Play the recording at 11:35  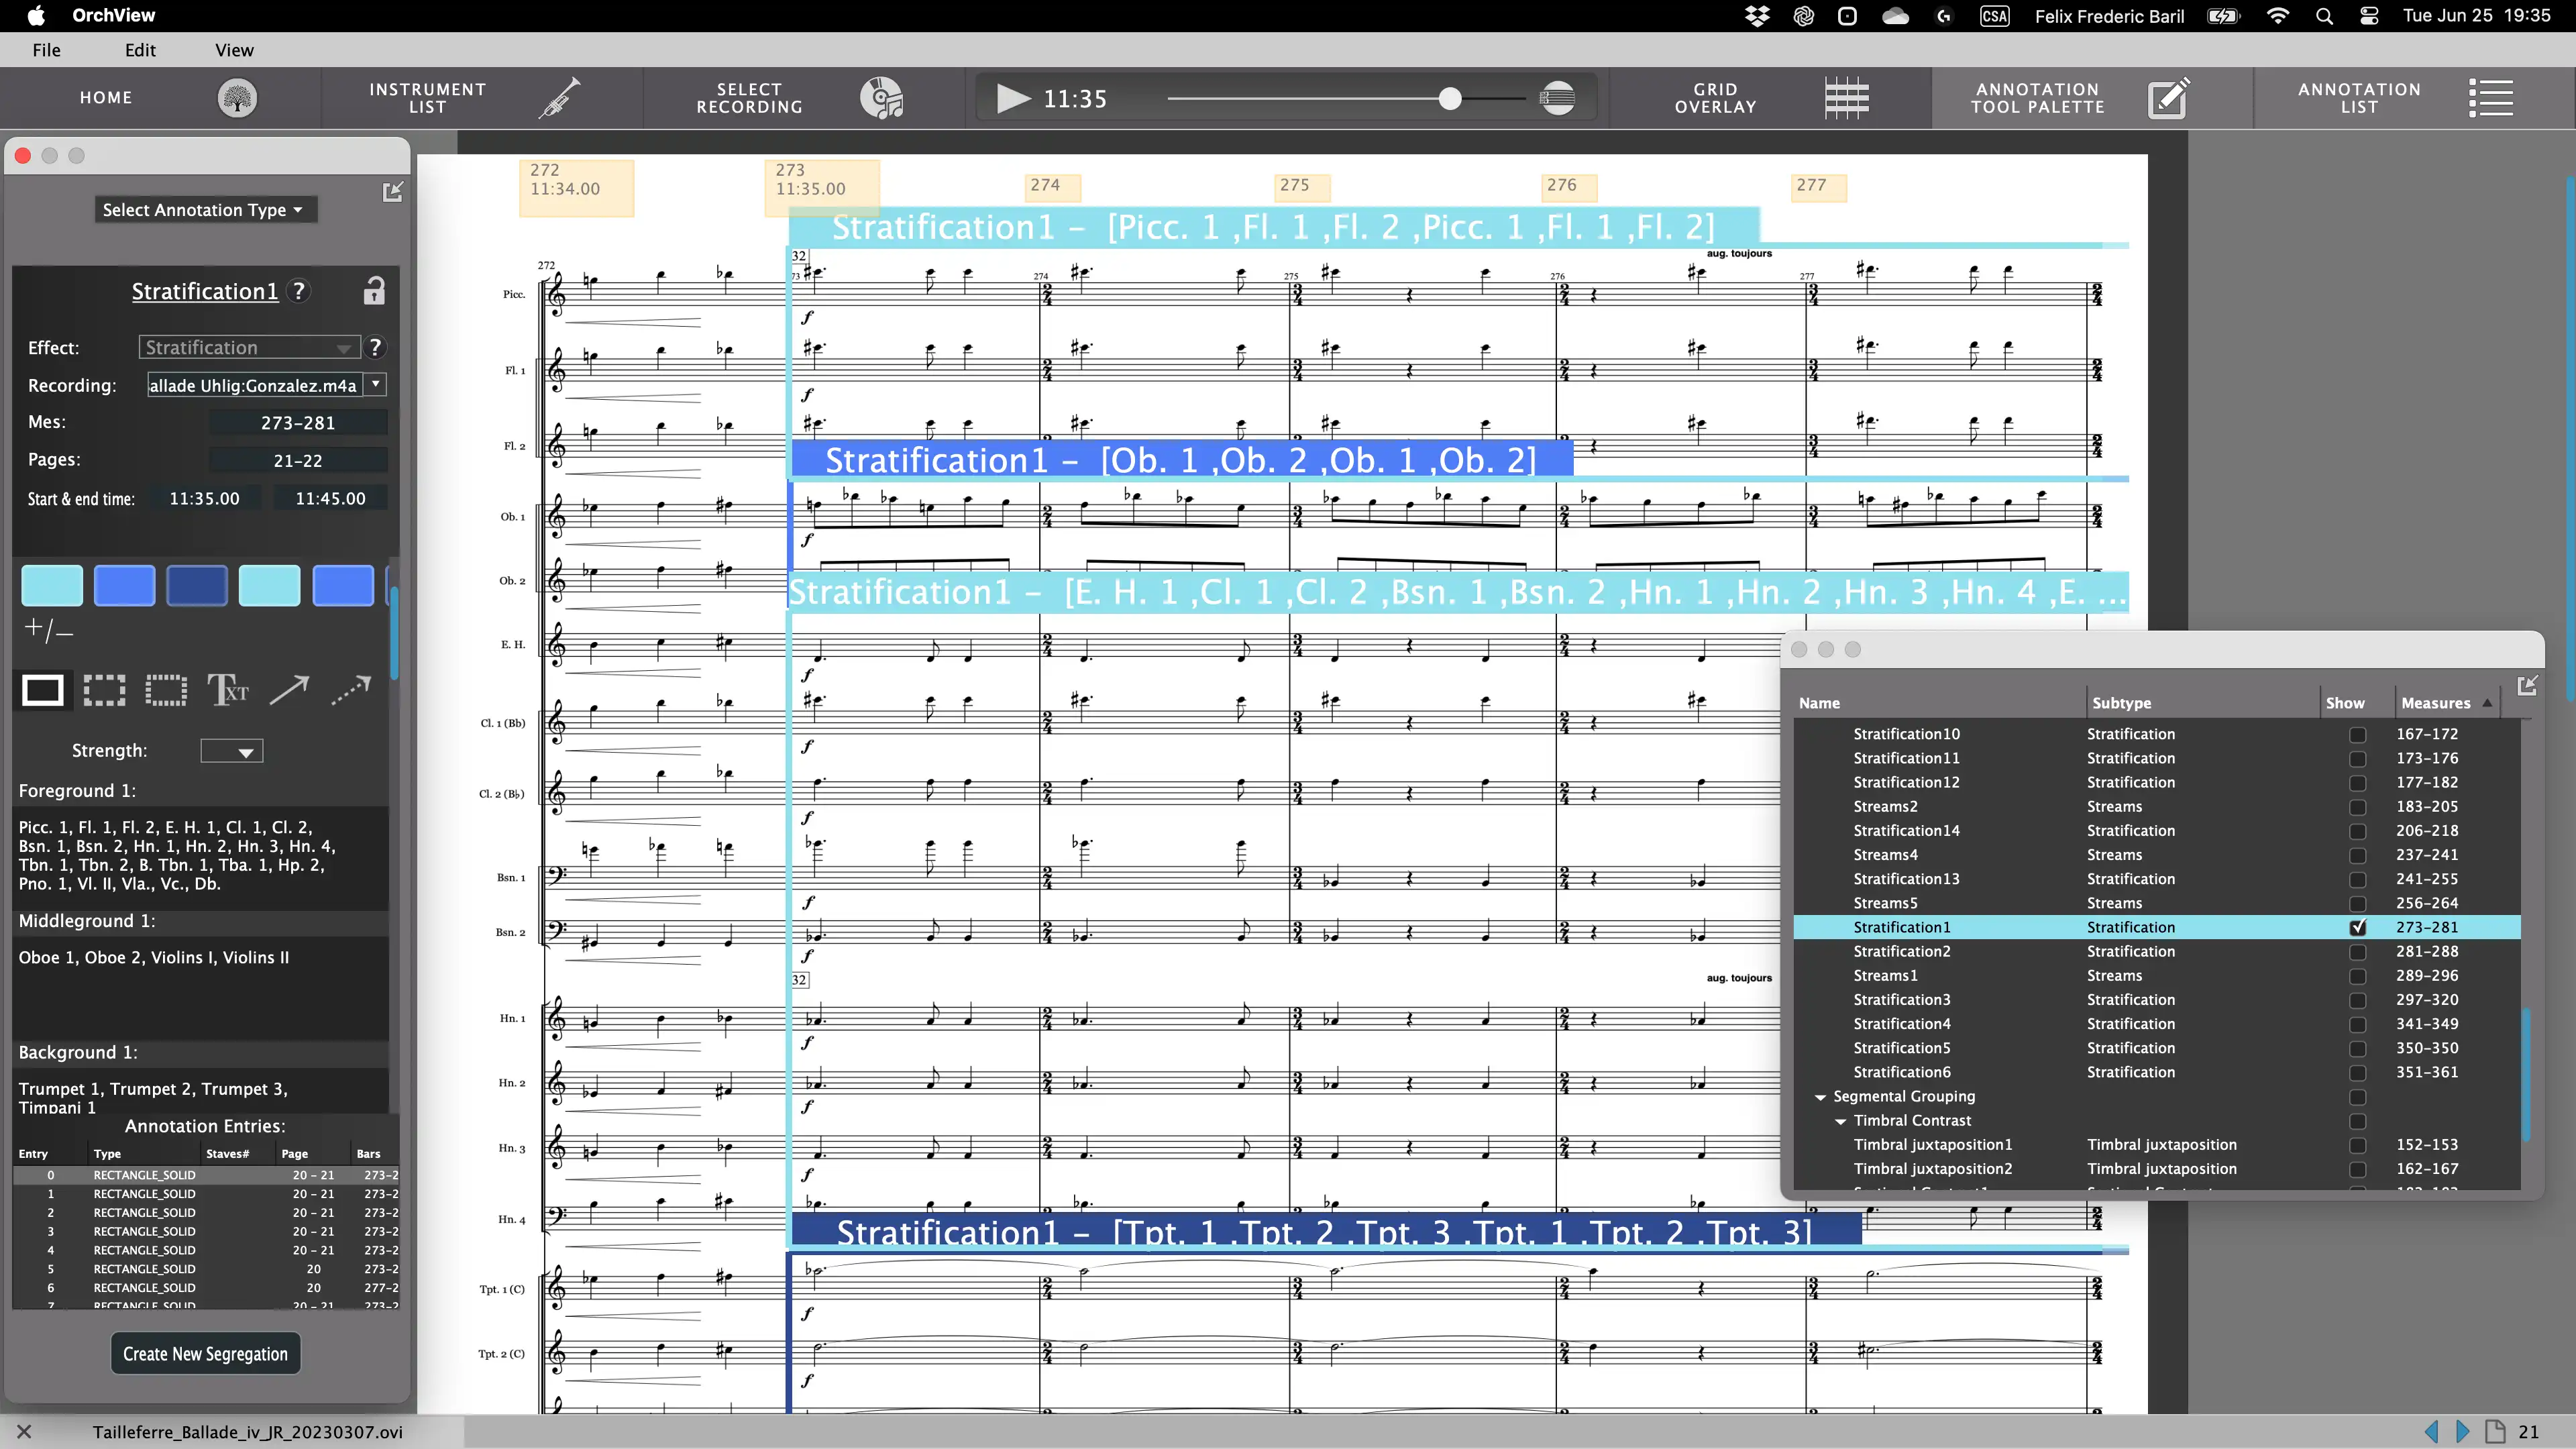click(1013, 98)
